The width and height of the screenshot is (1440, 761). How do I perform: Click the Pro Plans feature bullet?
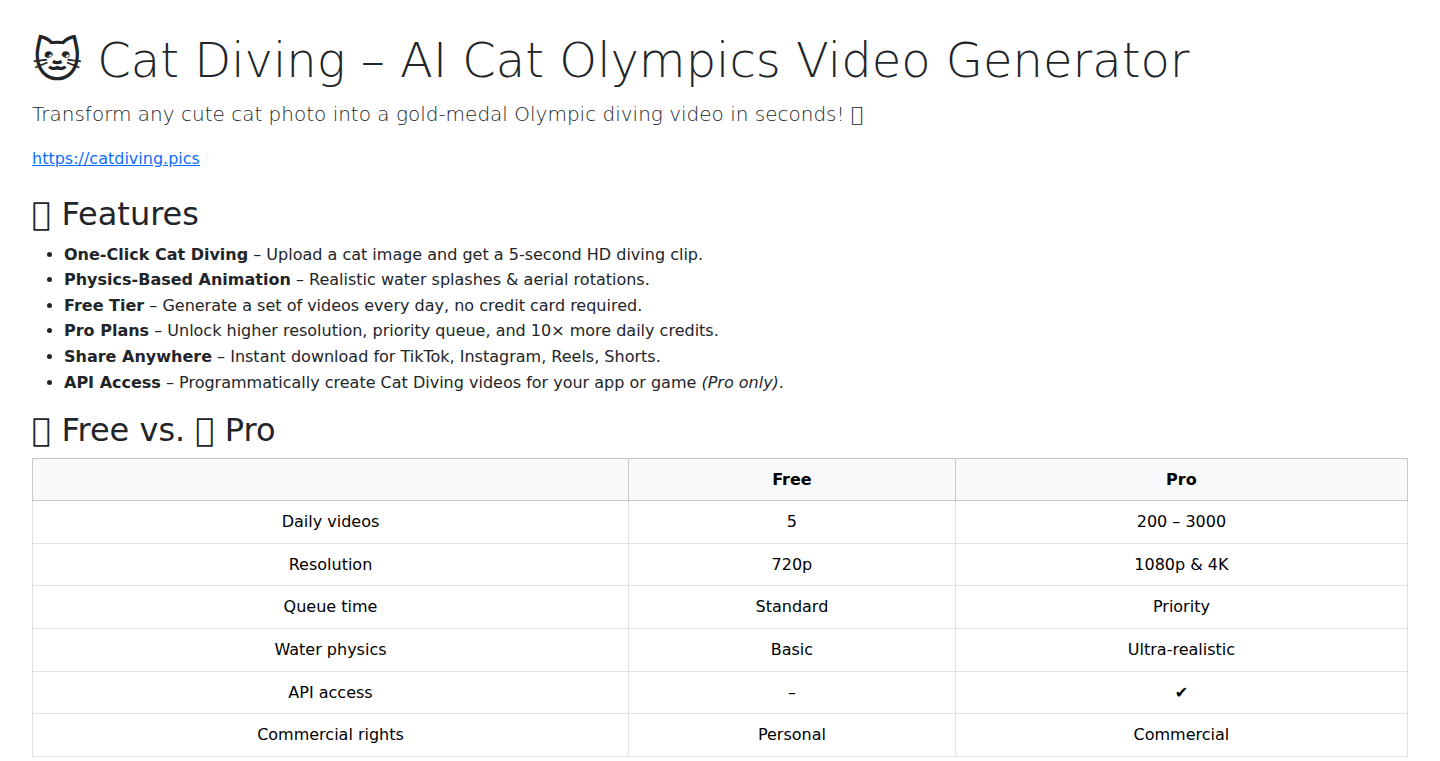[x=391, y=330]
